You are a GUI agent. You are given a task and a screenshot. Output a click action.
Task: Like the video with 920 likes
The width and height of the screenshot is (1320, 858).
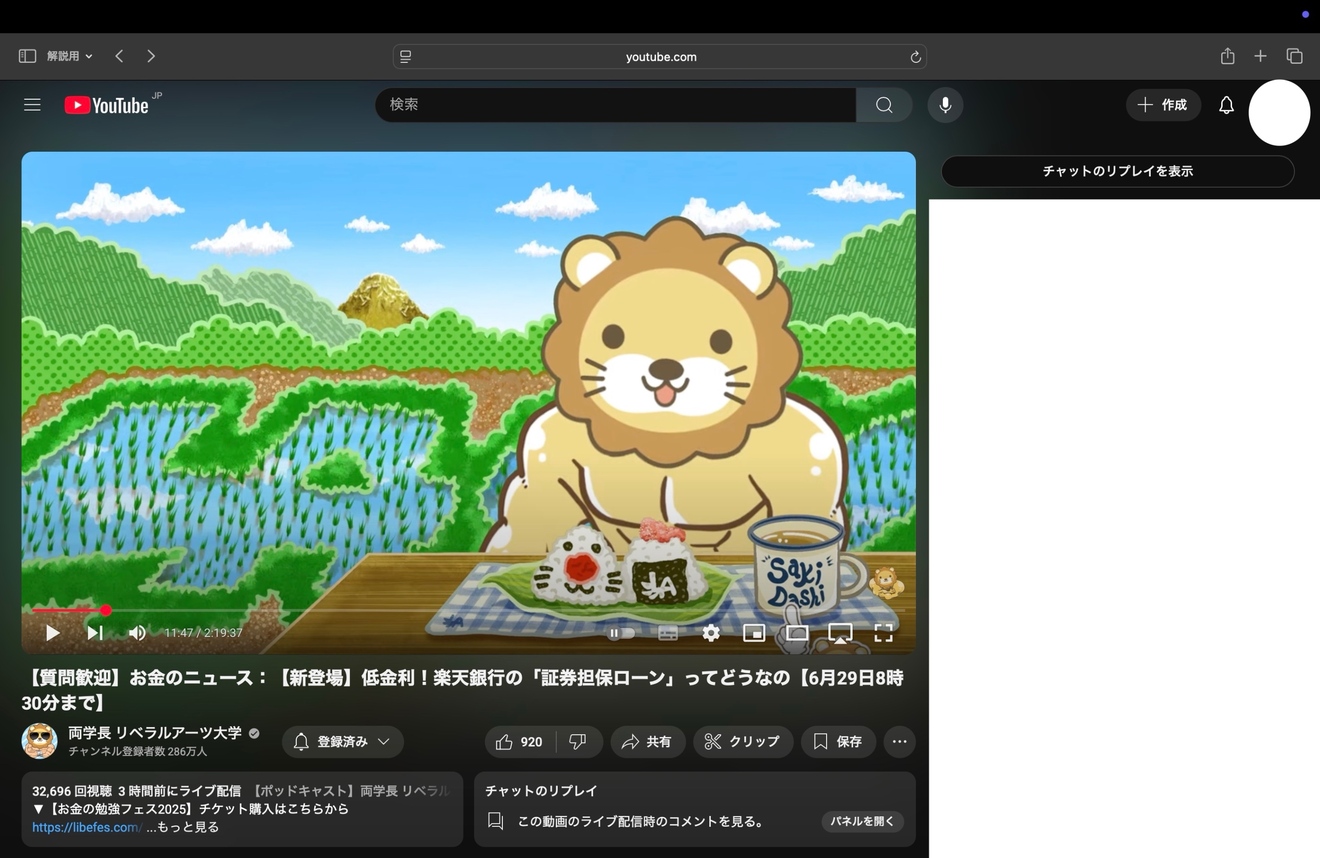coord(520,741)
